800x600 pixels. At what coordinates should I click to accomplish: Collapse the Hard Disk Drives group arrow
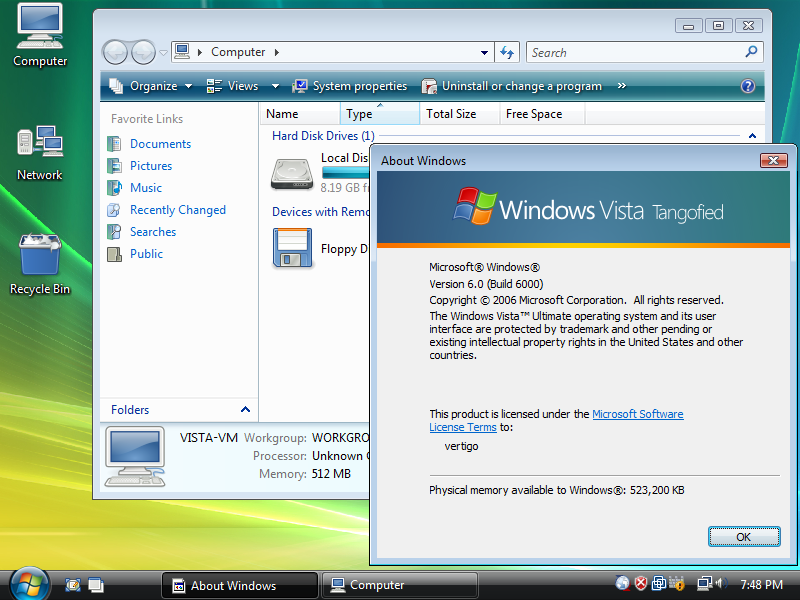[x=752, y=136]
